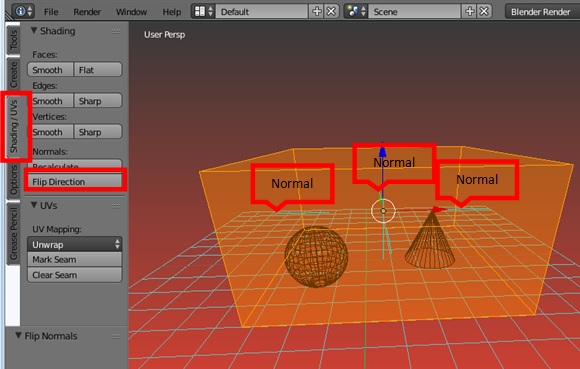Collapse the Shading panel
Image resolution: width=580 pixels, height=369 pixels.
tap(34, 31)
